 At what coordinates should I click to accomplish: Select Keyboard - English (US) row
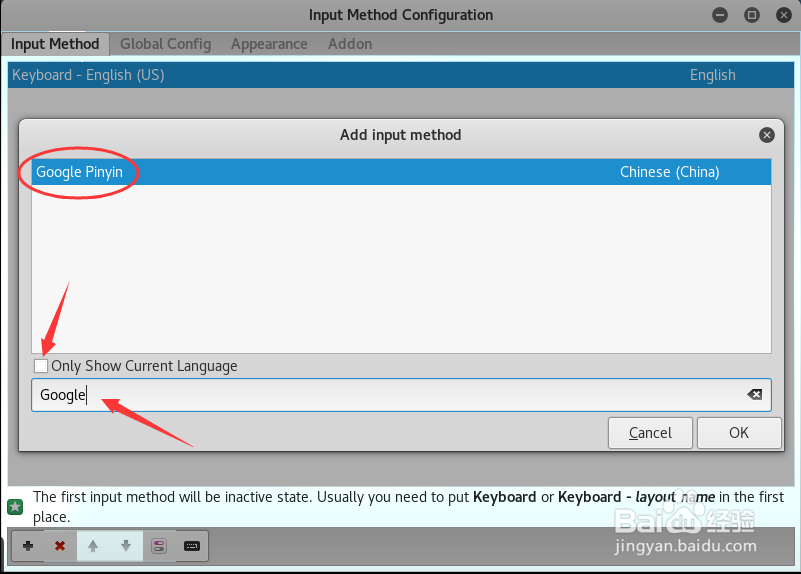(x=402, y=75)
